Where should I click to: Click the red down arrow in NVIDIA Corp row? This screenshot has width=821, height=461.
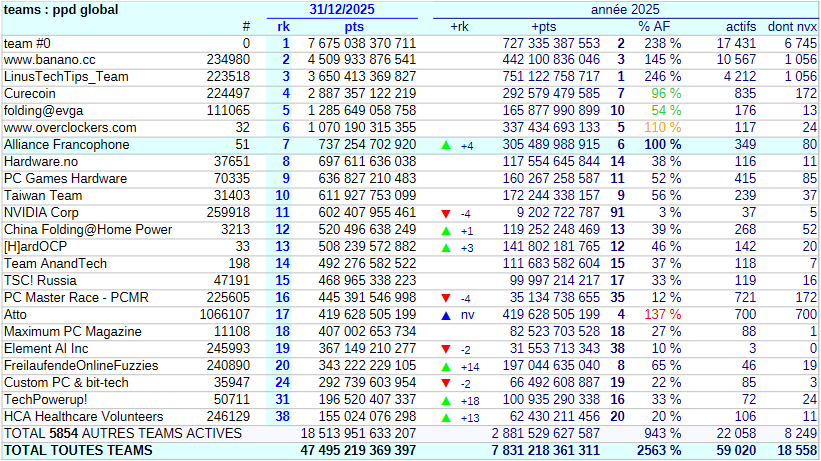tap(446, 213)
